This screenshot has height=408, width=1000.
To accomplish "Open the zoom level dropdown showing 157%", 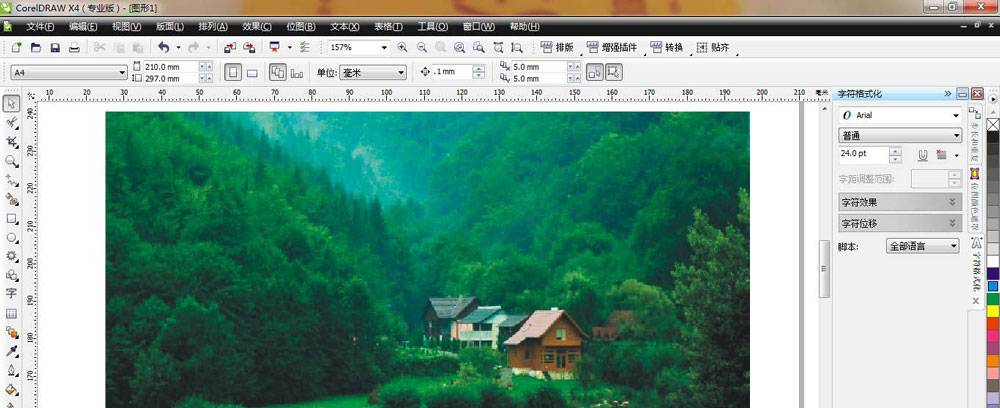I will 383,47.
